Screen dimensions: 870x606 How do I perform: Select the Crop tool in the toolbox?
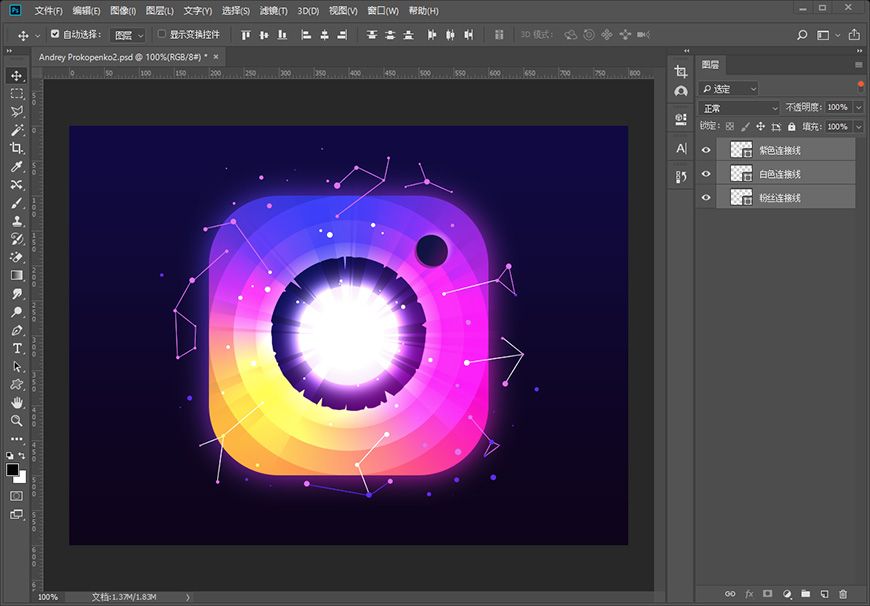click(17, 148)
